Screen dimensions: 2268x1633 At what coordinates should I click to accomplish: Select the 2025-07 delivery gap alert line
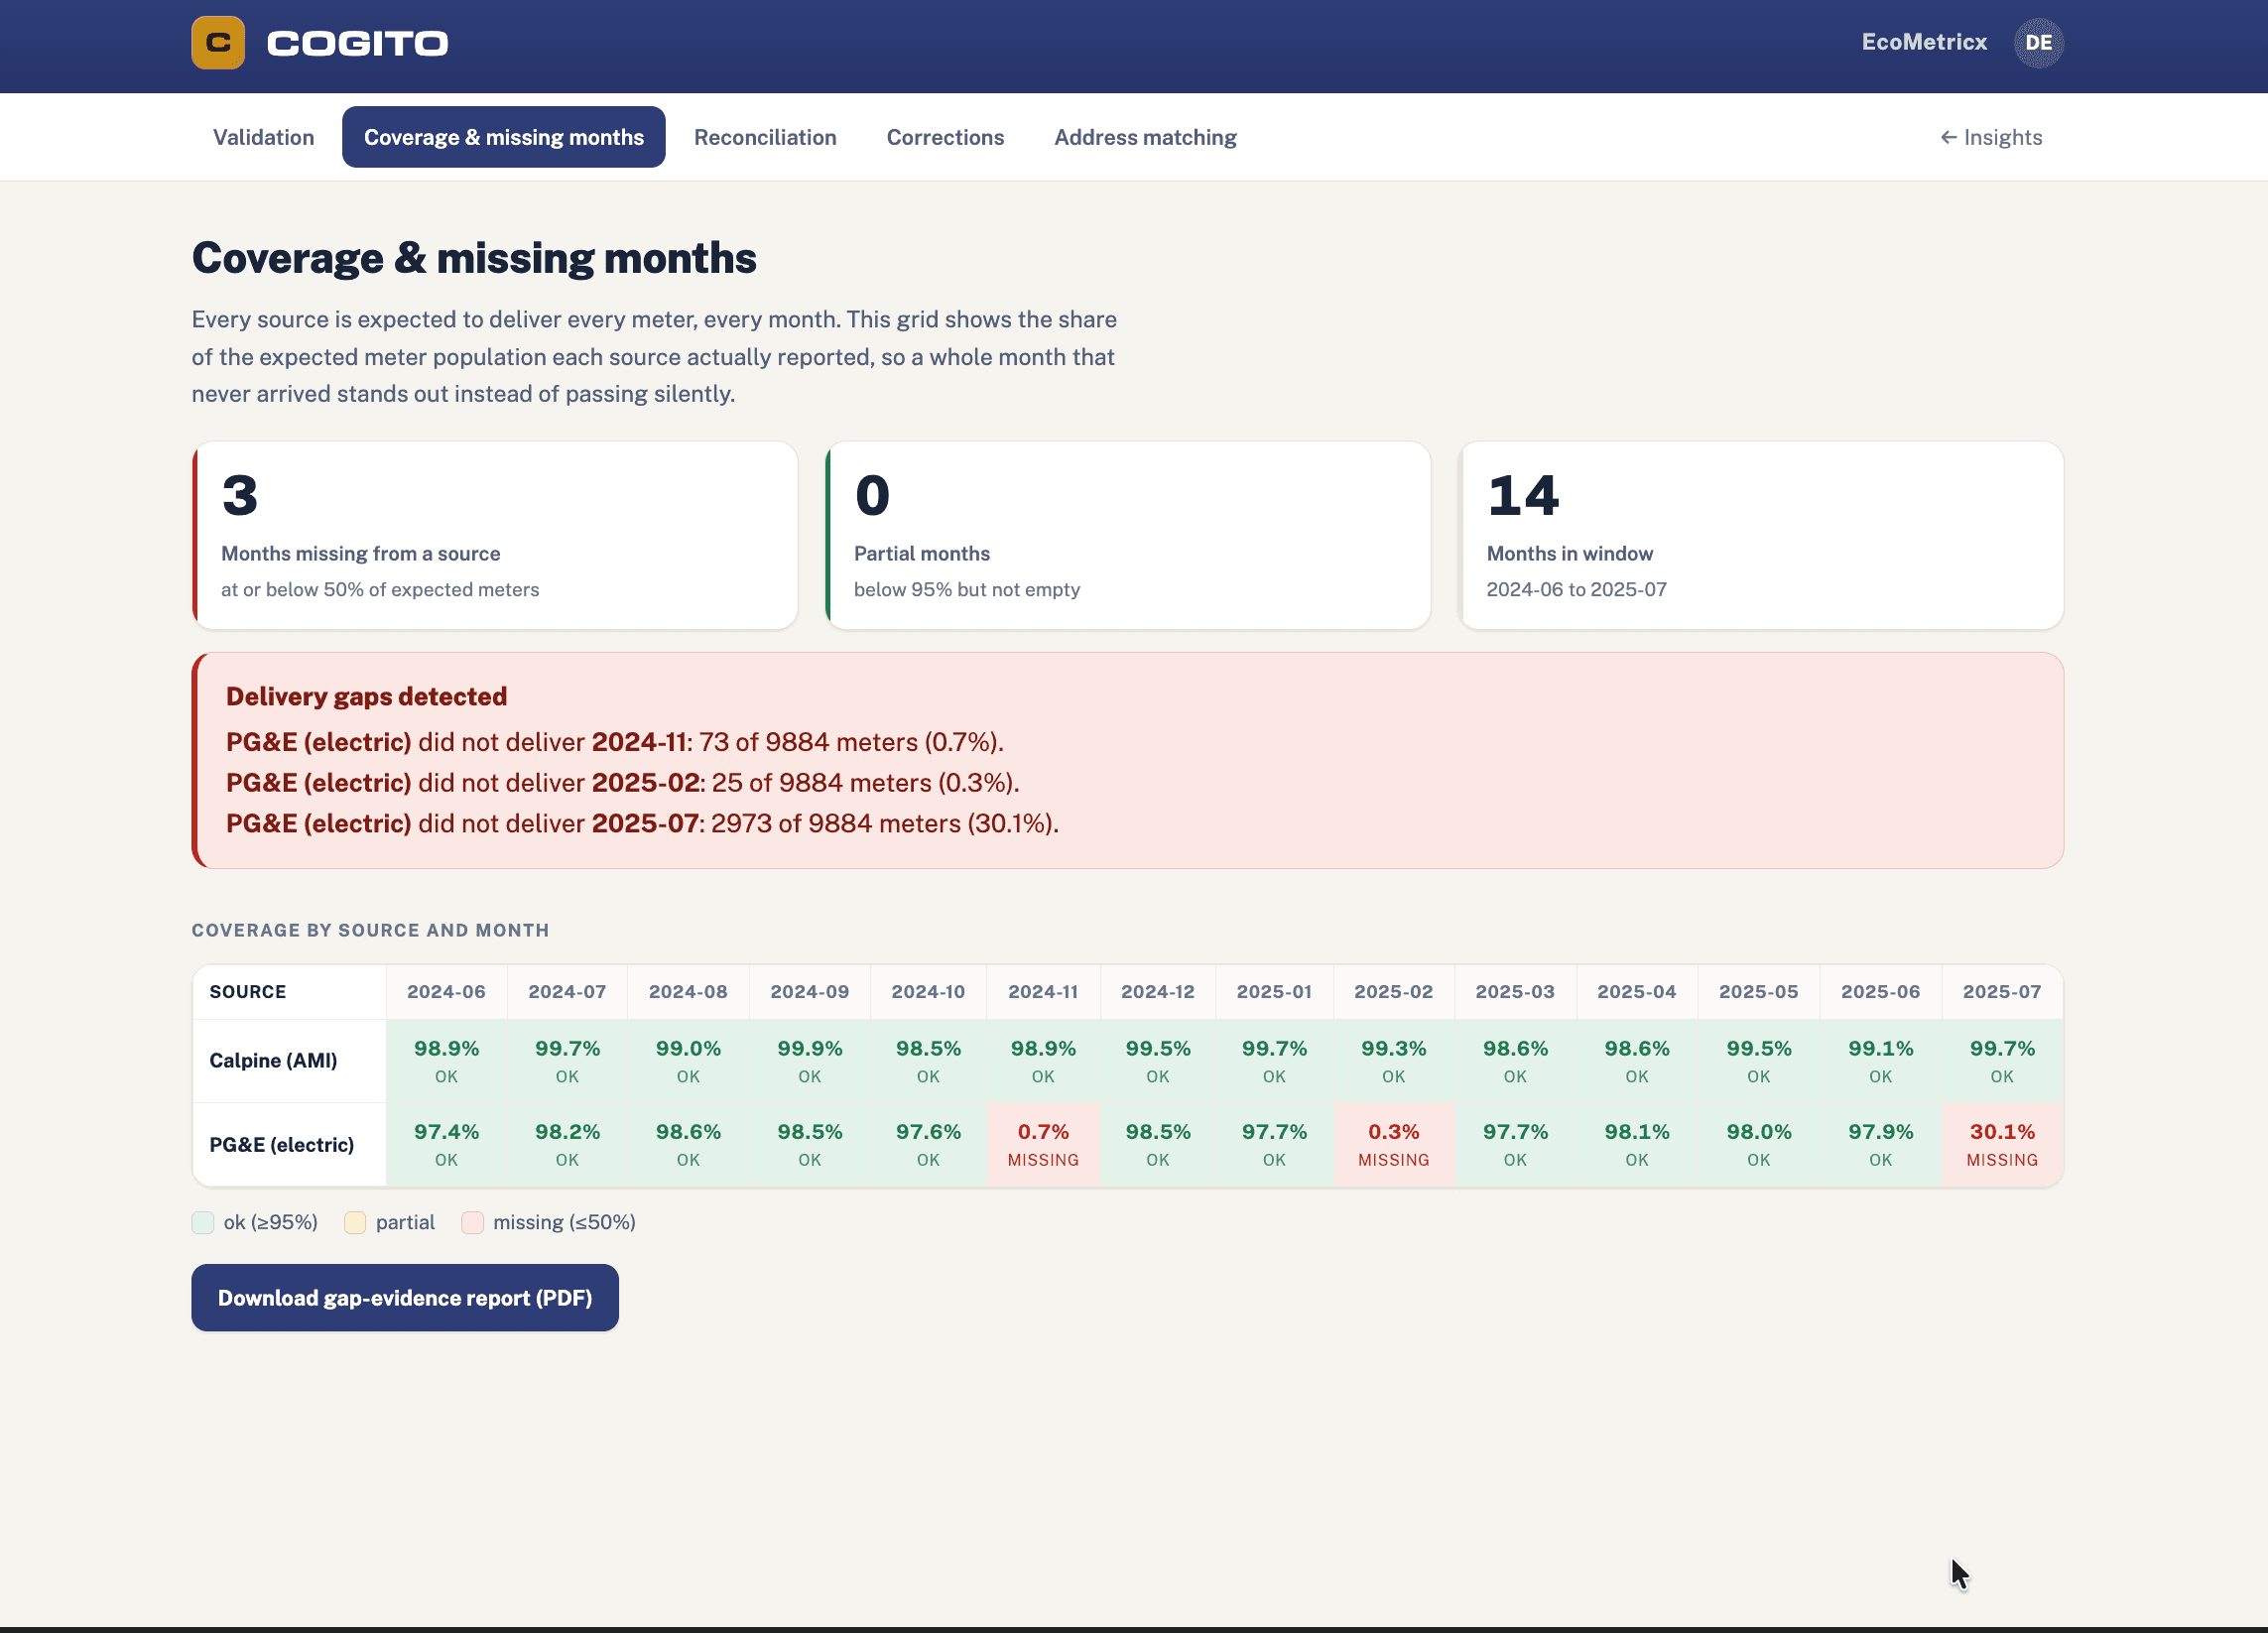pos(642,823)
